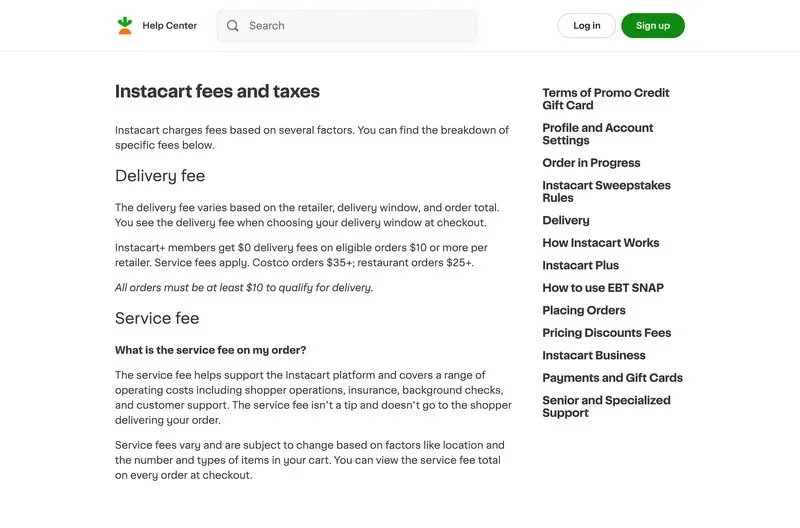Open How Instacart Works topic
The image size is (800, 528).
pos(601,243)
